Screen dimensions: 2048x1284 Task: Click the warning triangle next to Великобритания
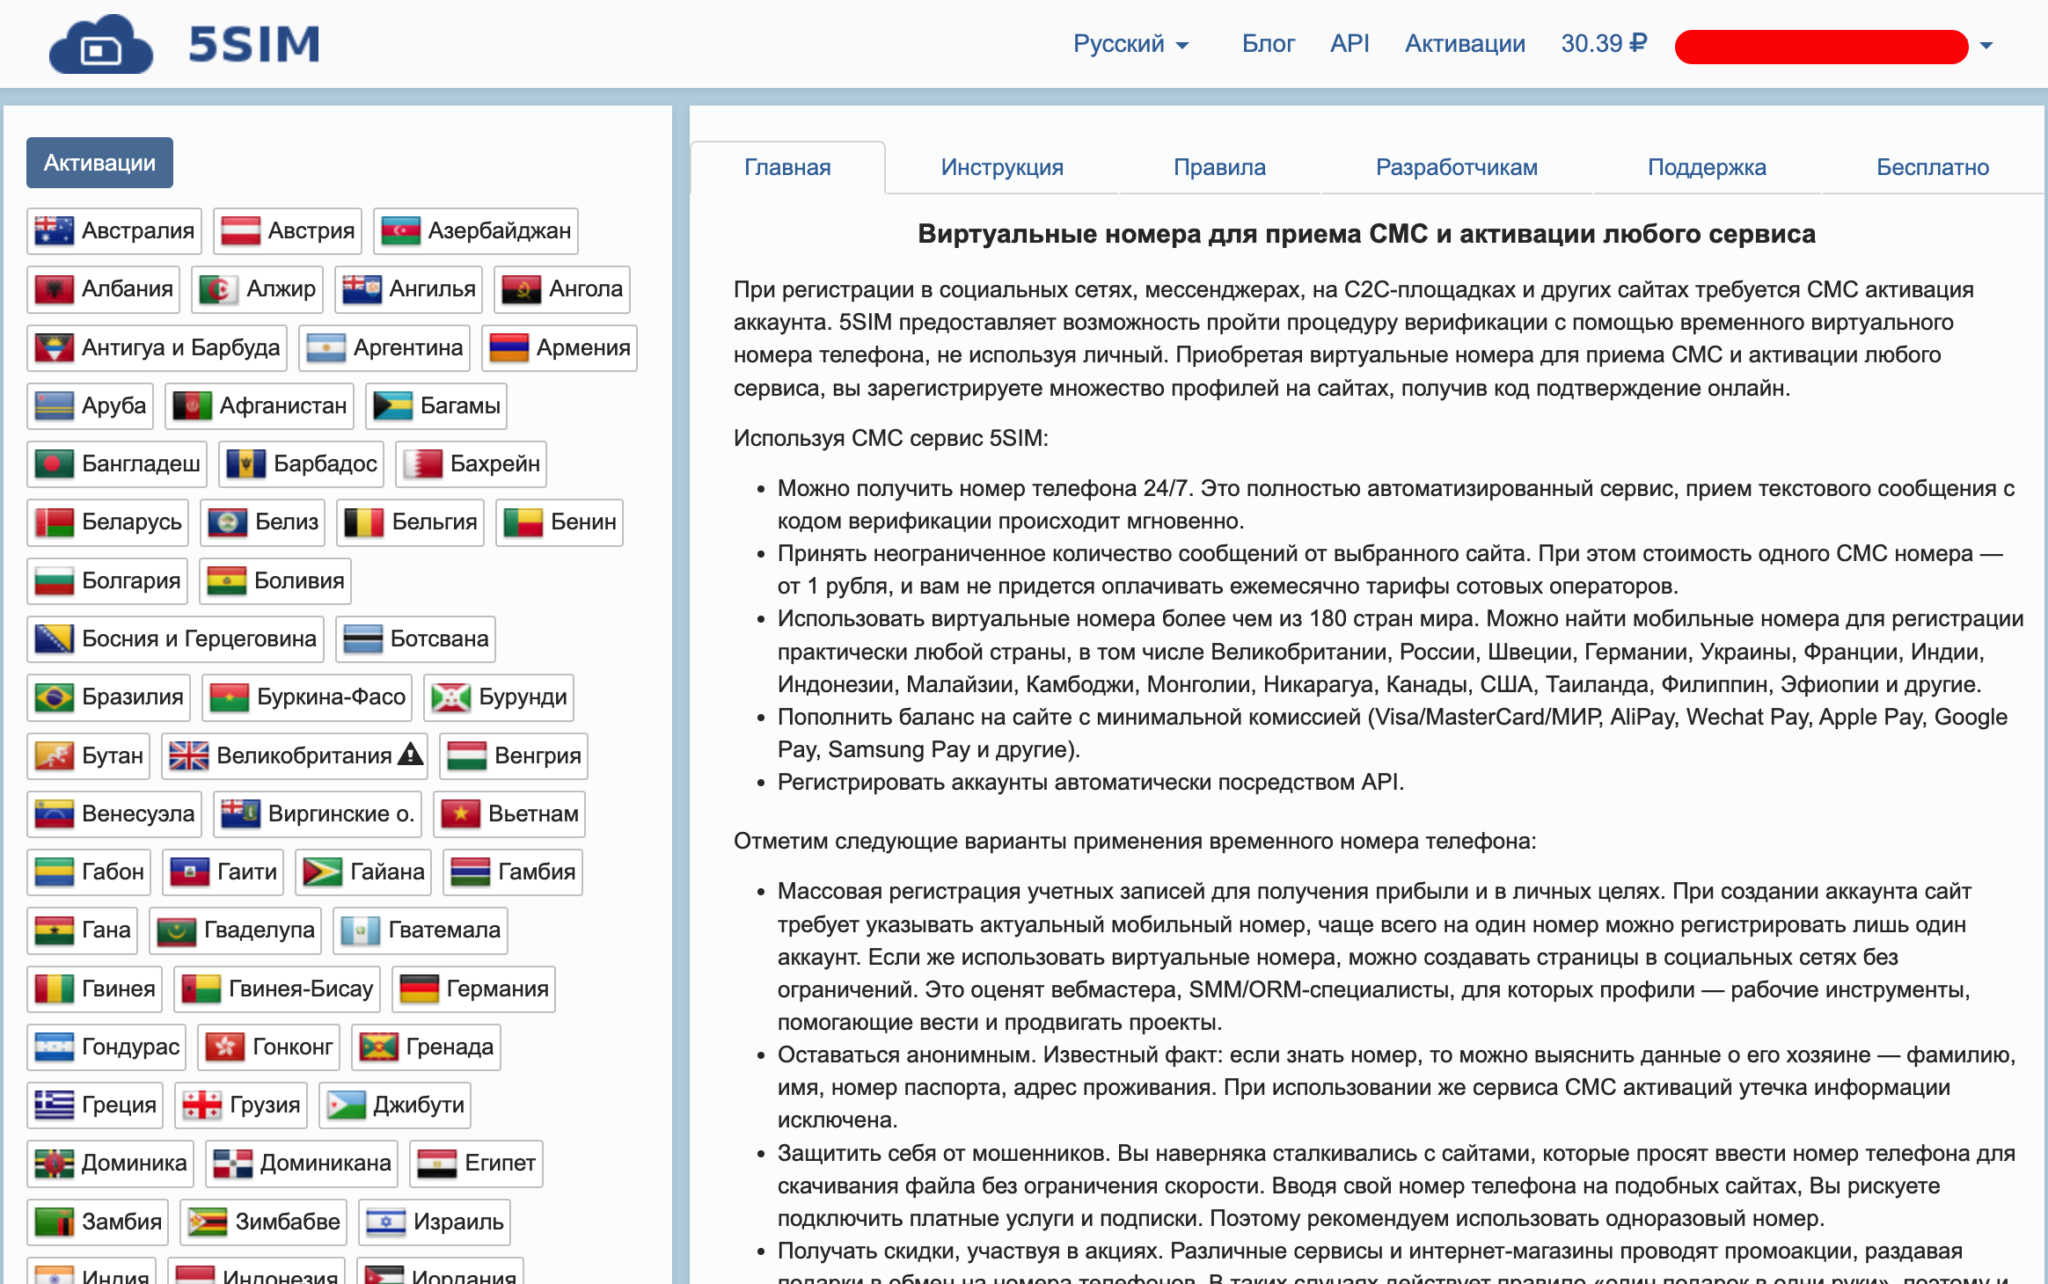pos(411,755)
